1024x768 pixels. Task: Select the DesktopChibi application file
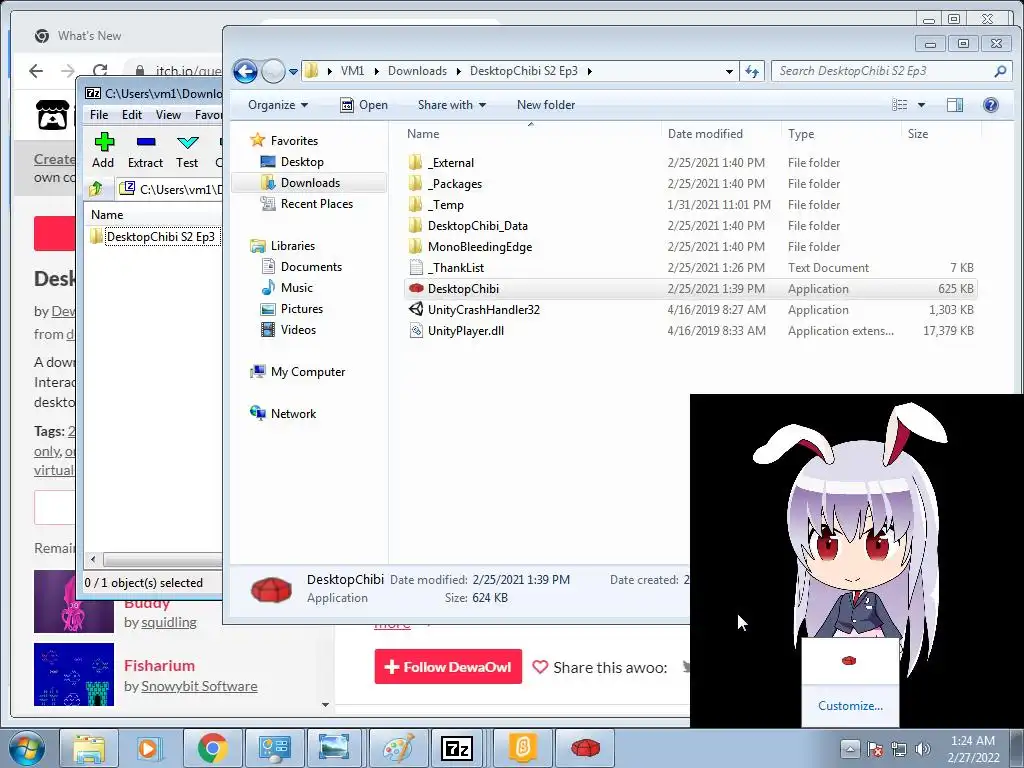pyautogui.click(x=690, y=289)
